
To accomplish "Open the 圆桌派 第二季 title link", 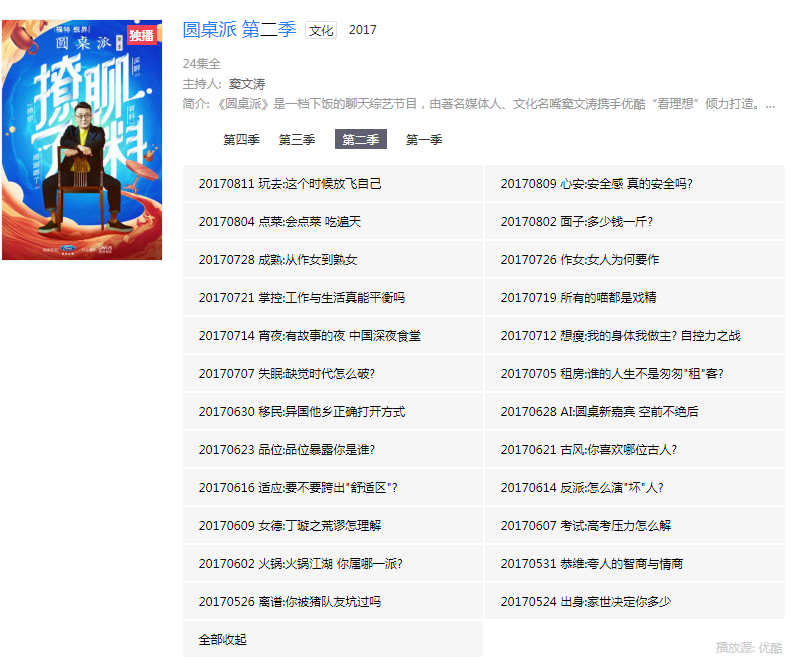I will 239,29.
